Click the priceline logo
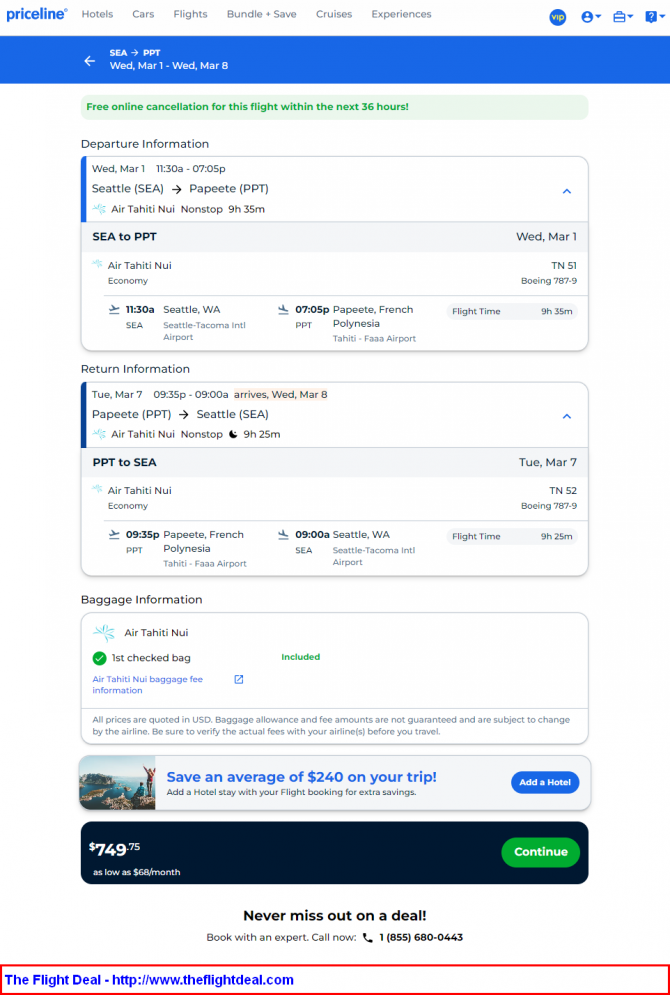The width and height of the screenshot is (670, 995). (37, 14)
